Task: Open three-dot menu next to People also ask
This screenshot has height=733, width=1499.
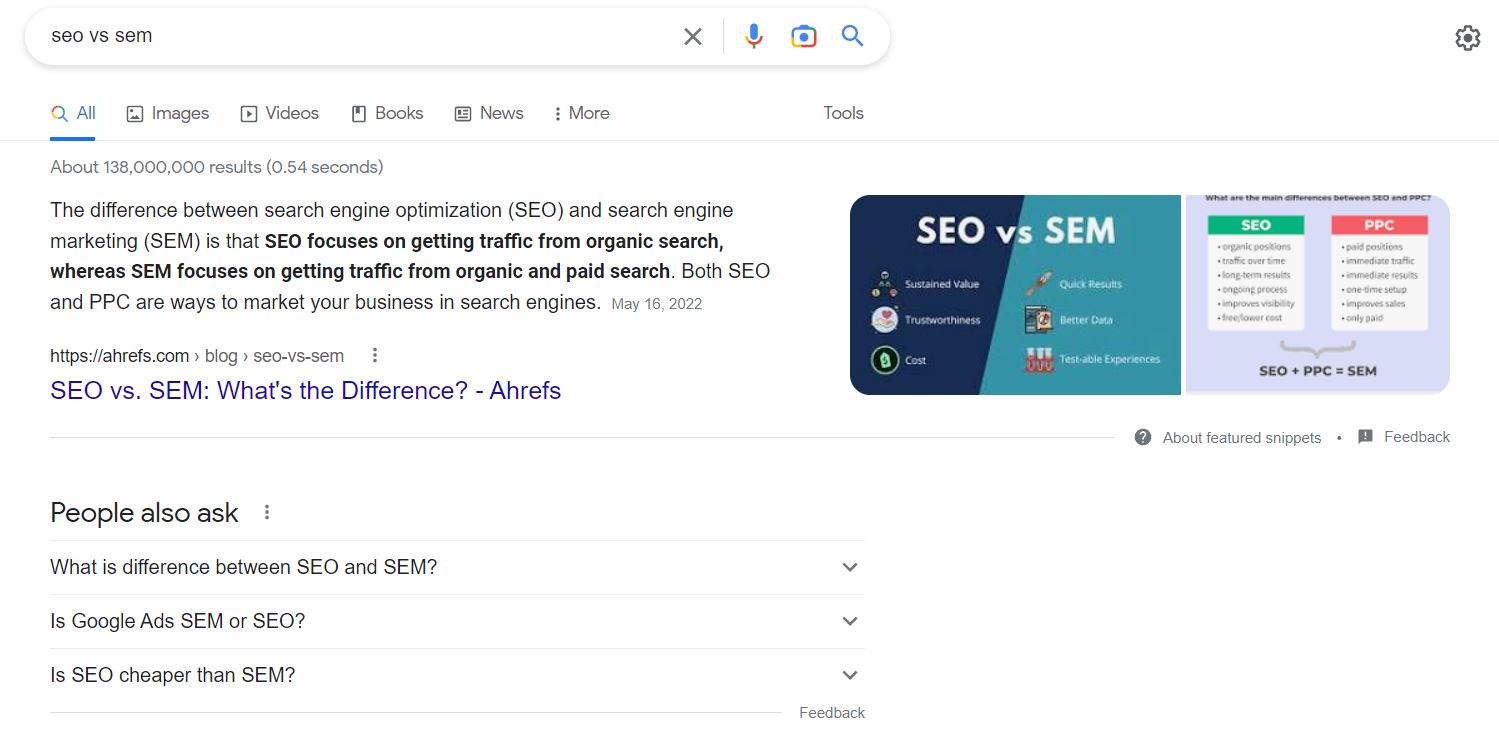Action: (x=267, y=513)
